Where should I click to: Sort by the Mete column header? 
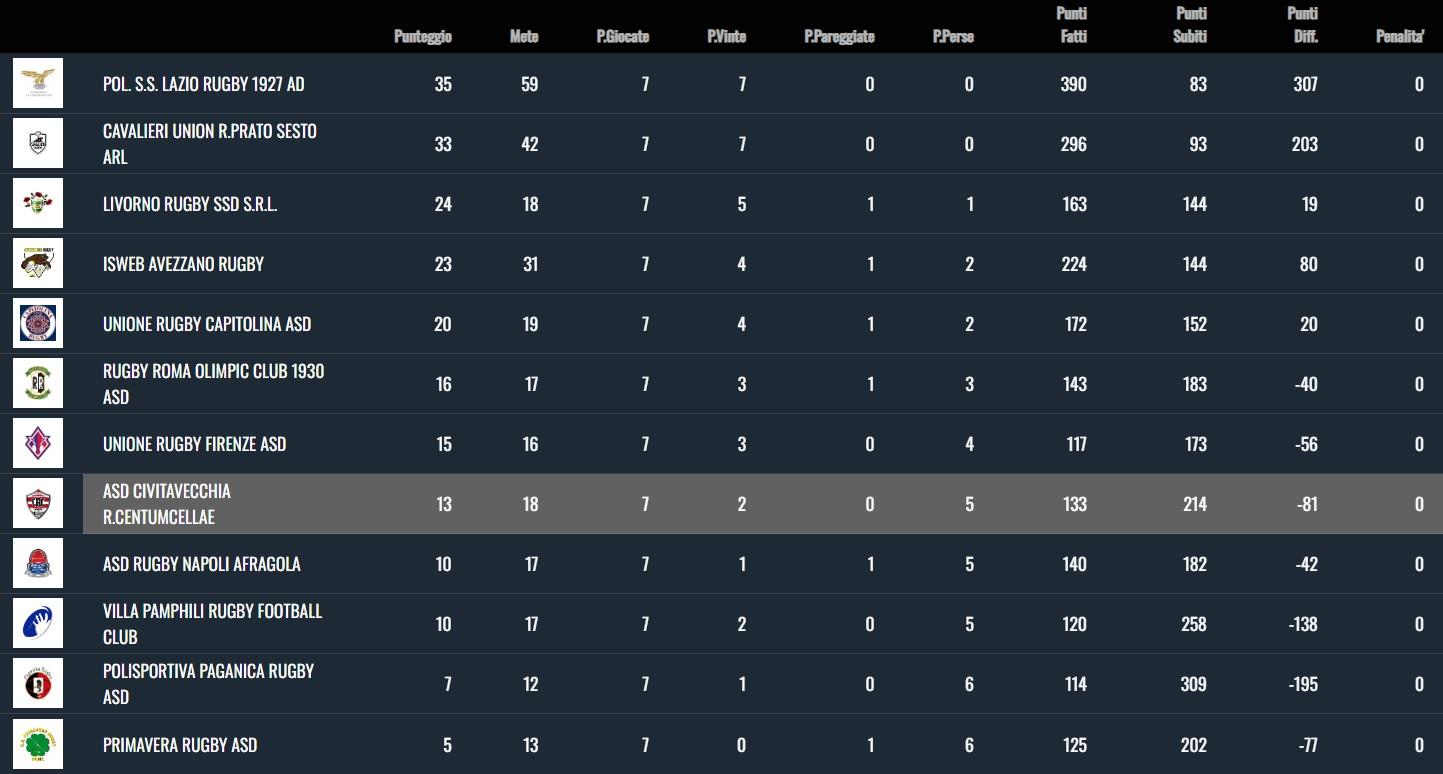[x=524, y=37]
